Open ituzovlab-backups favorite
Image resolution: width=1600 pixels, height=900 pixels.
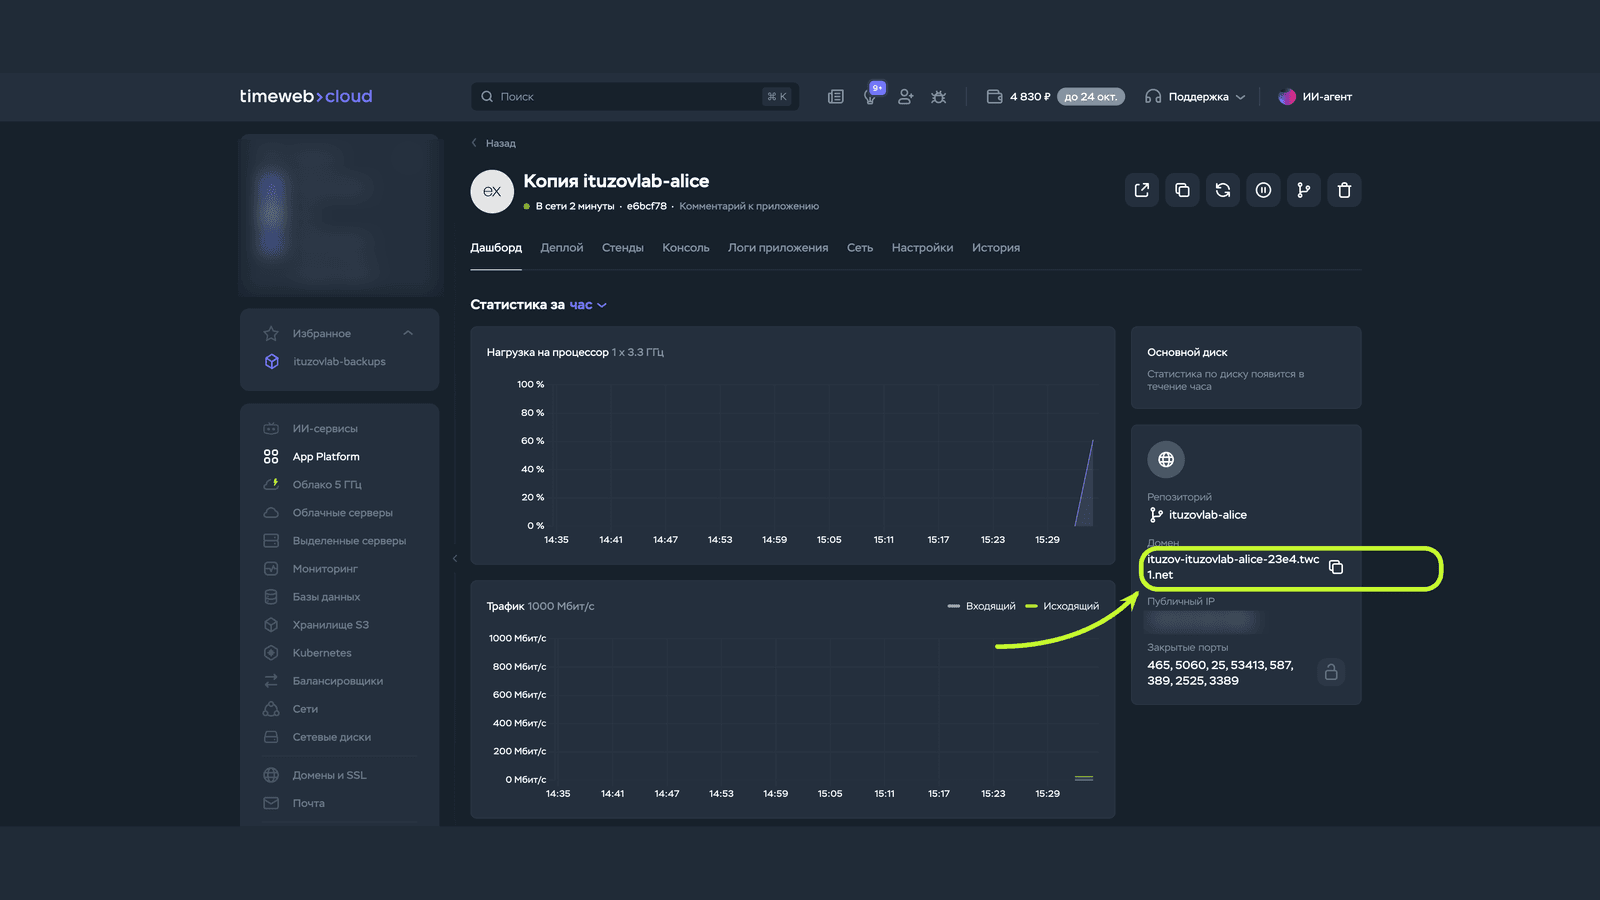[339, 362]
